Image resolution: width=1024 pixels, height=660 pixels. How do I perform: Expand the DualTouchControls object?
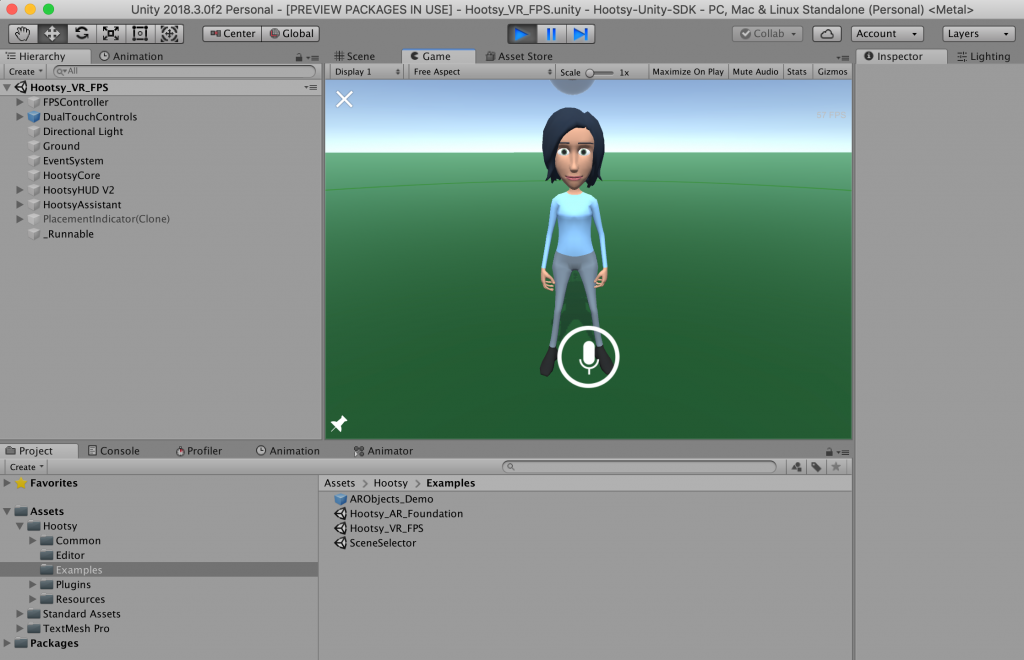(x=20, y=117)
